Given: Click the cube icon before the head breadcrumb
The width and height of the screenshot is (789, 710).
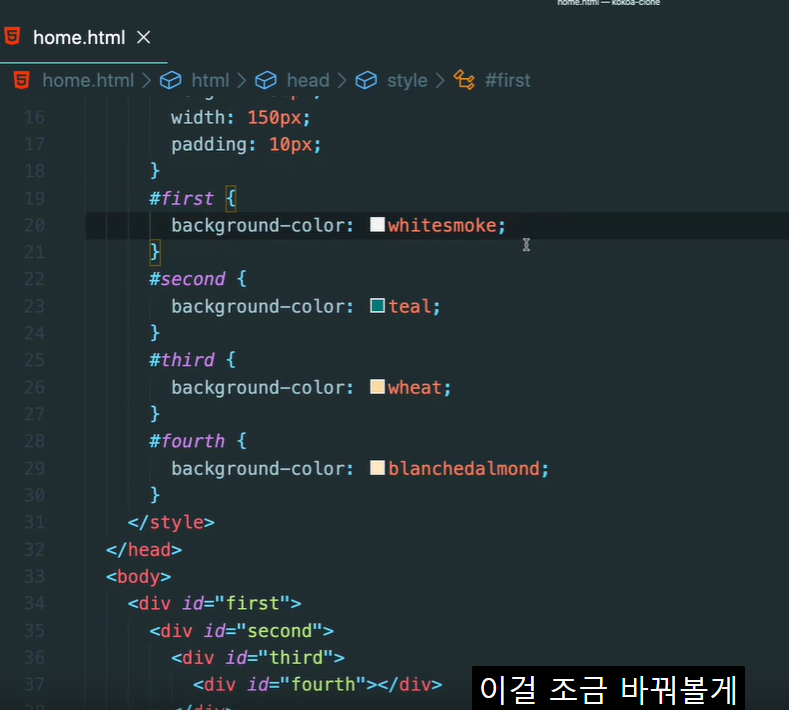Looking at the screenshot, I should [266, 81].
